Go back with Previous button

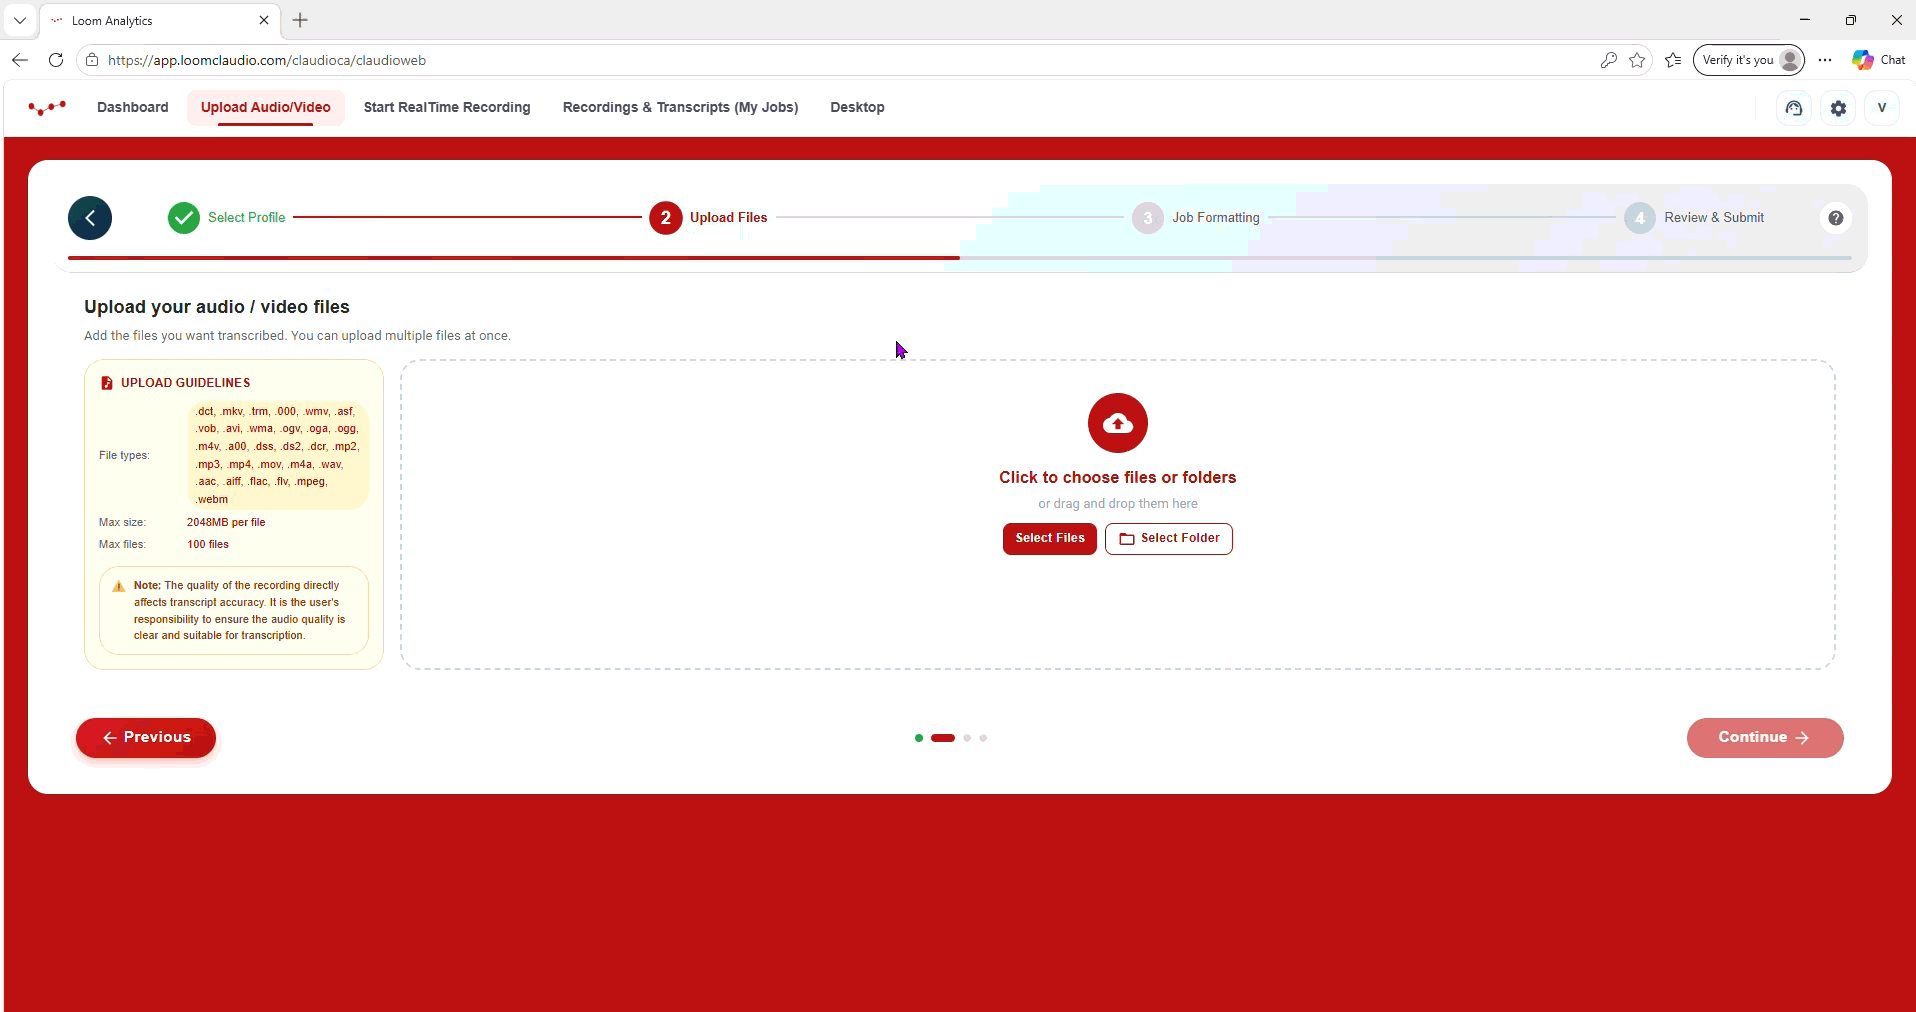146,738
